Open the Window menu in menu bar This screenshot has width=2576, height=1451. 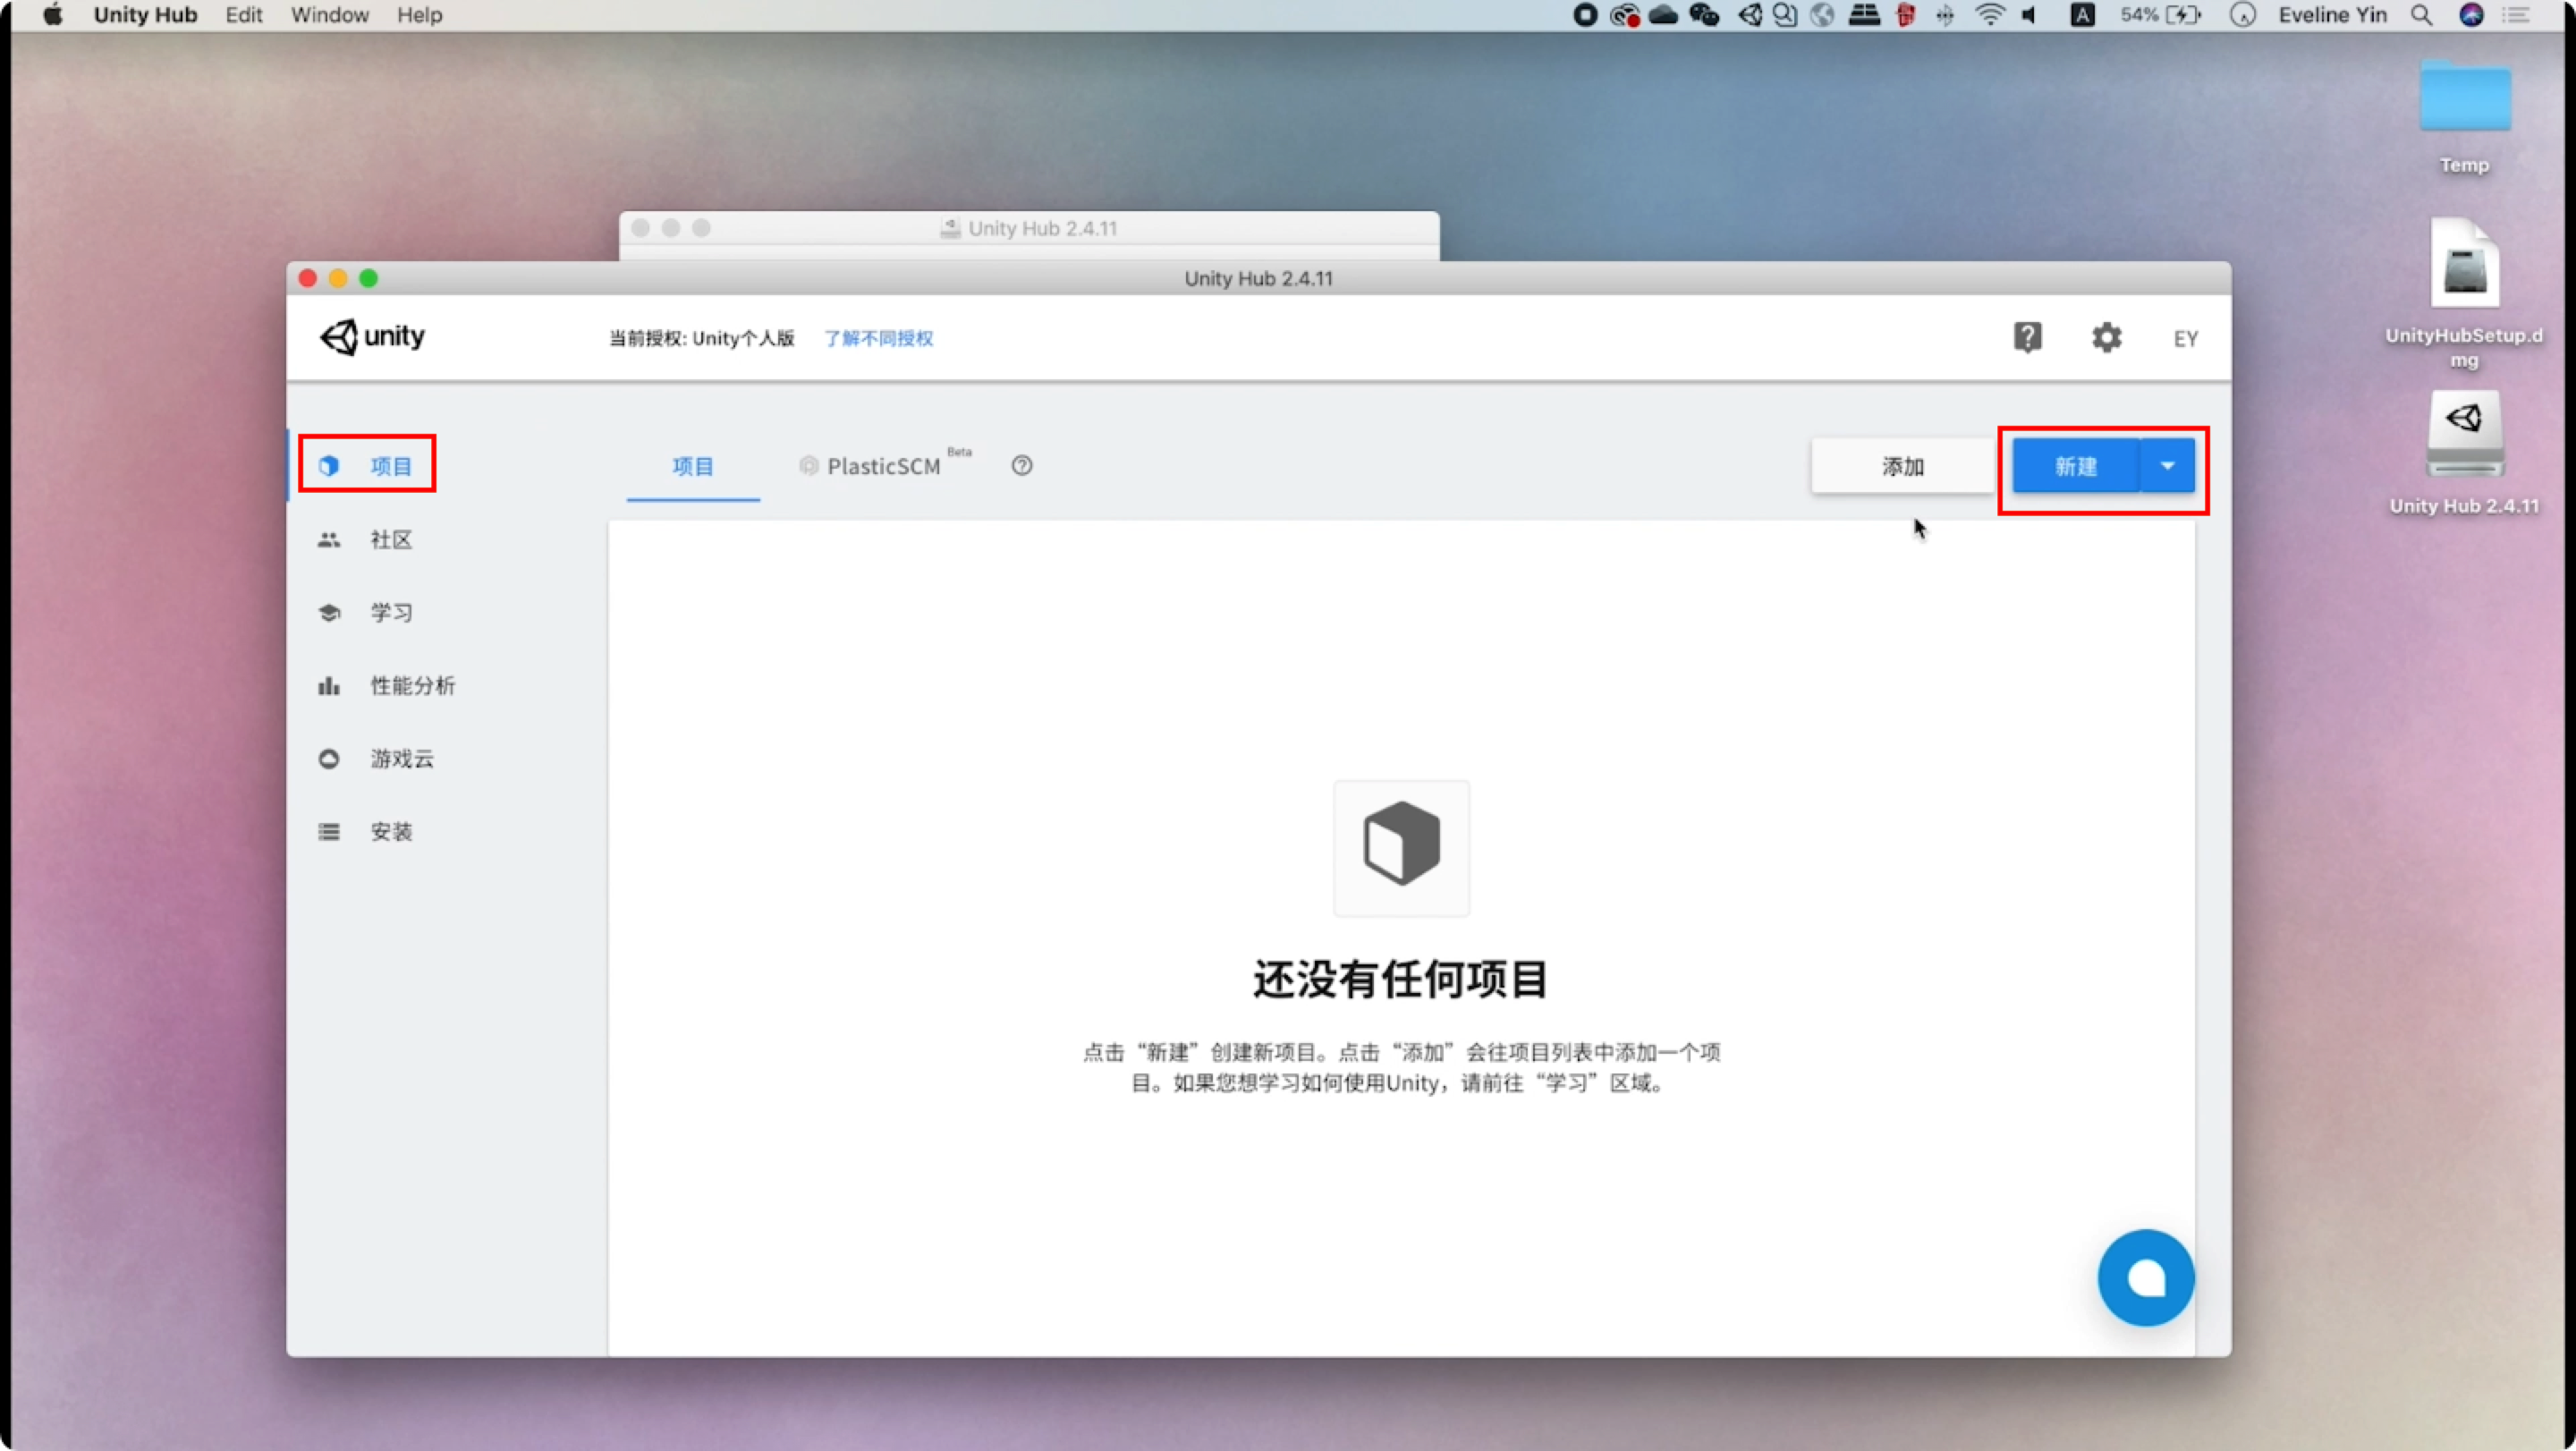[x=329, y=15]
